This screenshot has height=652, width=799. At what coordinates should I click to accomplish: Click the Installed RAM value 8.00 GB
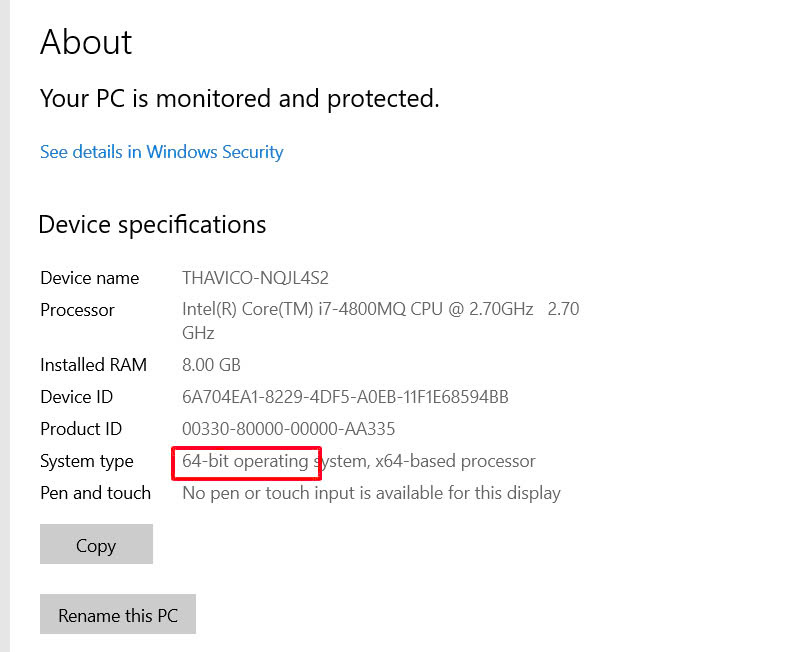coord(211,365)
